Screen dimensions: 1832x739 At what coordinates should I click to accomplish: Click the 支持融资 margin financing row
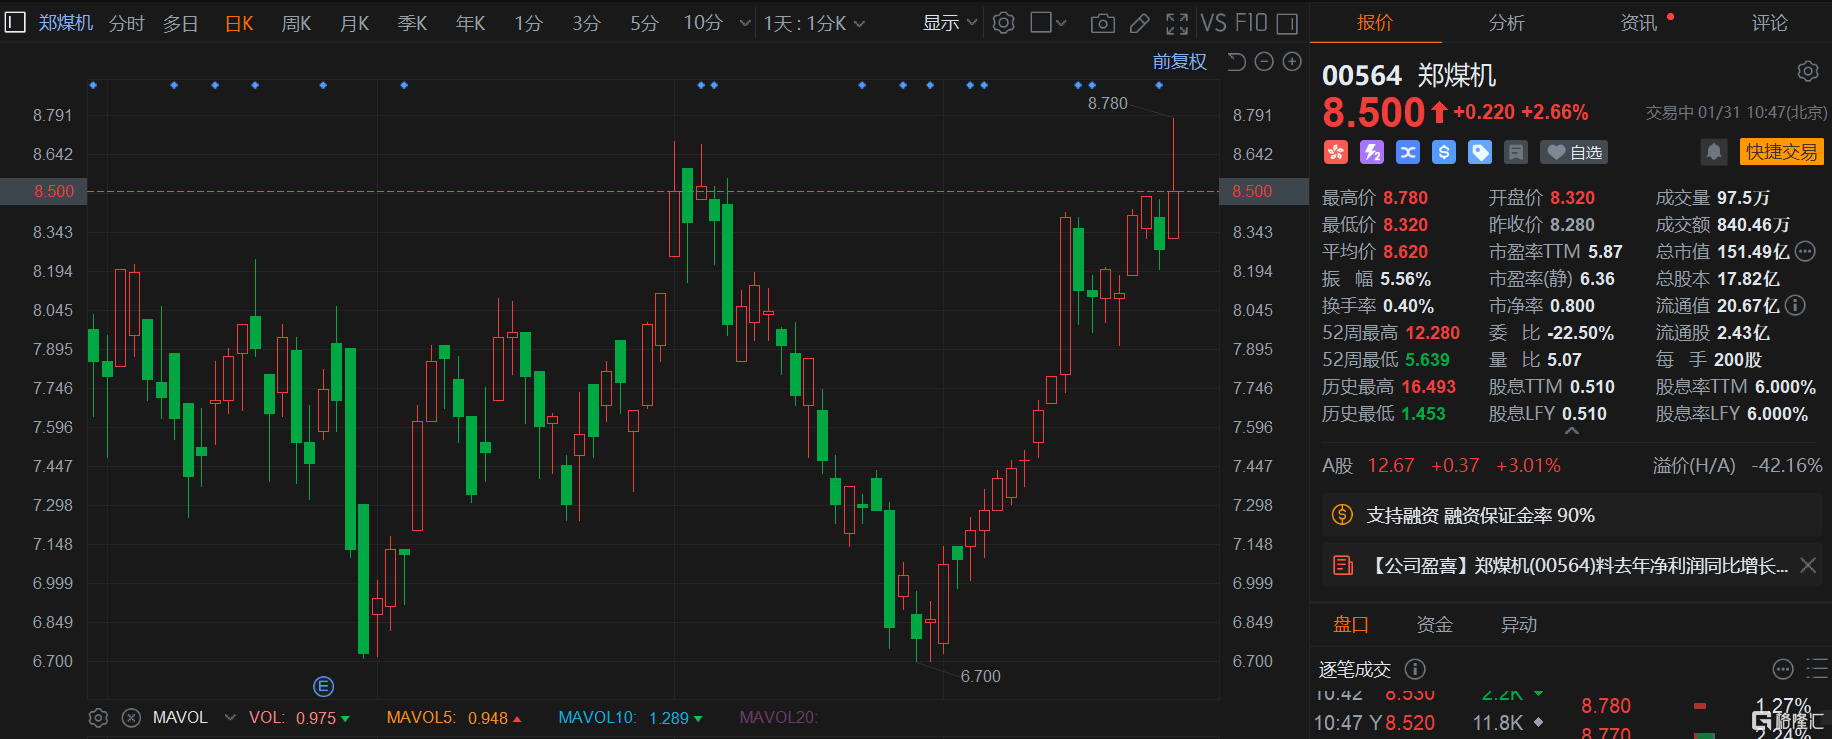point(1571,515)
